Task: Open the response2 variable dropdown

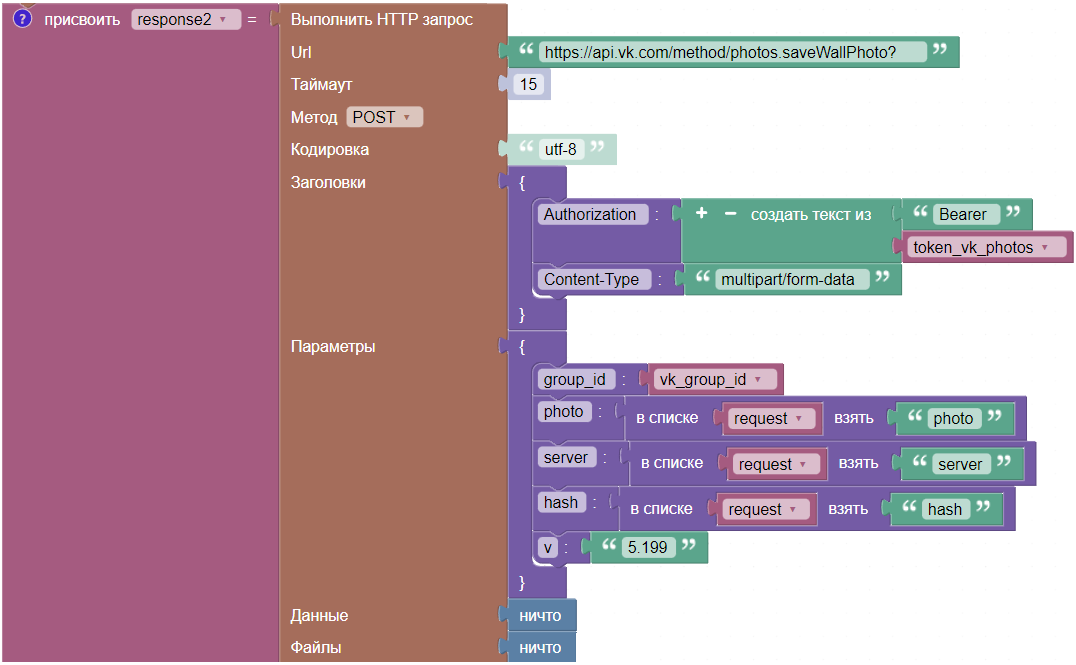Action: click(x=186, y=20)
